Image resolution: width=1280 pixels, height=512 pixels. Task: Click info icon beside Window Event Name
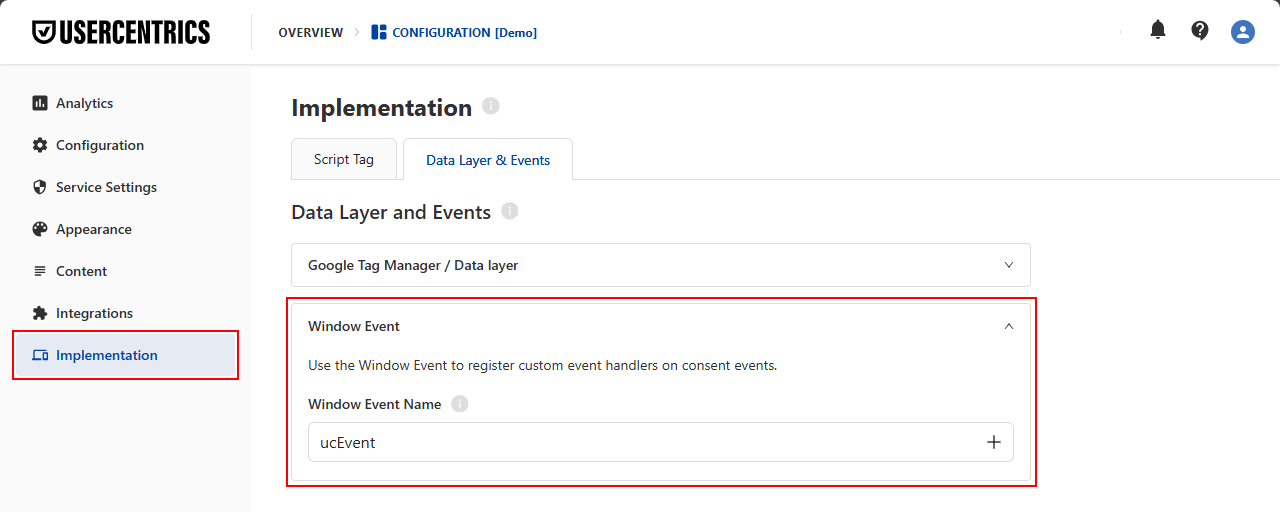pos(459,404)
